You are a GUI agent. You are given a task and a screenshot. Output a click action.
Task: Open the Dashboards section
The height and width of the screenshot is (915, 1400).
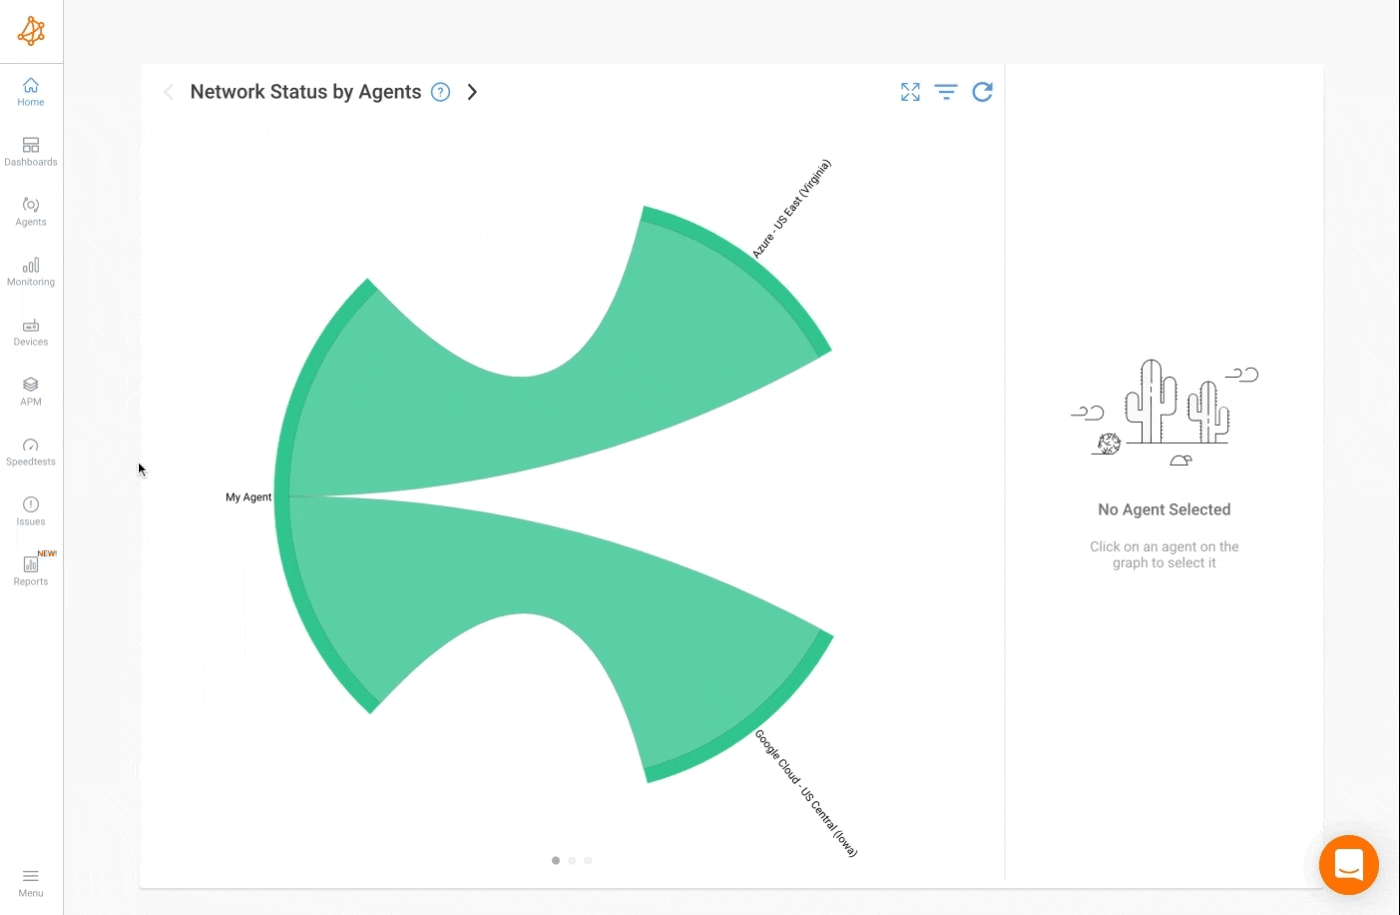(30, 150)
